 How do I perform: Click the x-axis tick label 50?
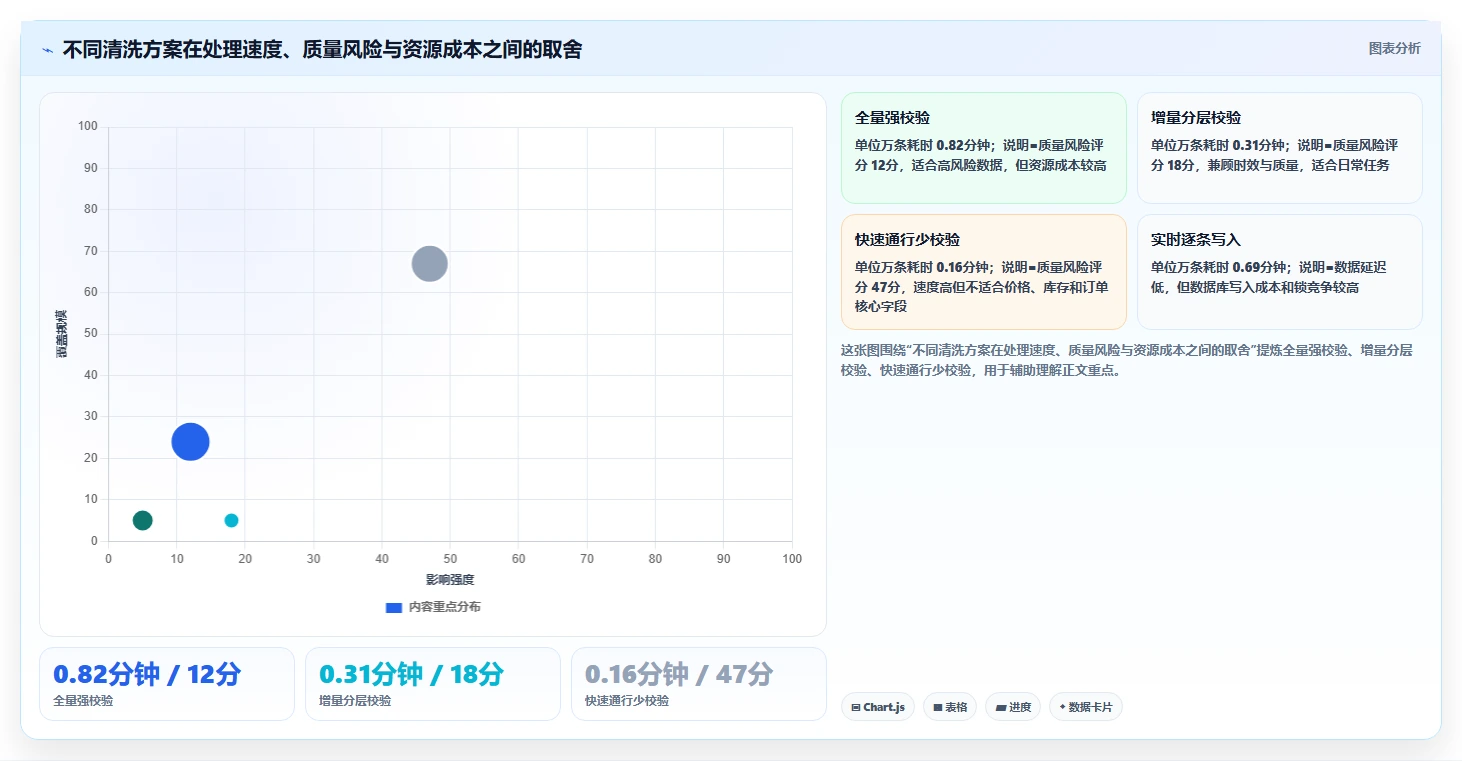click(450, 559)
